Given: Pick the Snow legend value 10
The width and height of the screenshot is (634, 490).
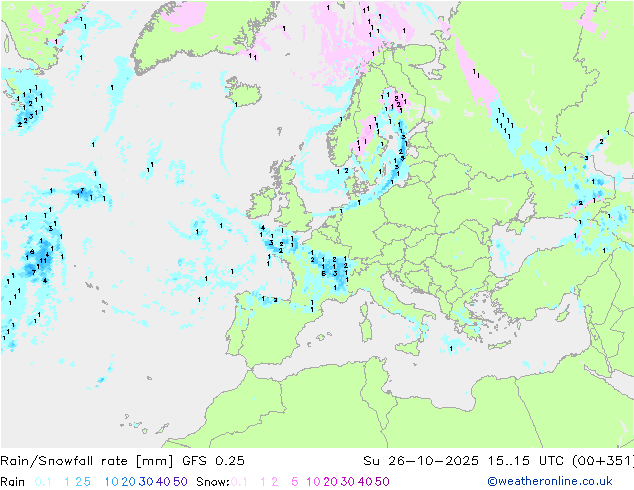Looking at the screenshot, I should click(313, 482).
